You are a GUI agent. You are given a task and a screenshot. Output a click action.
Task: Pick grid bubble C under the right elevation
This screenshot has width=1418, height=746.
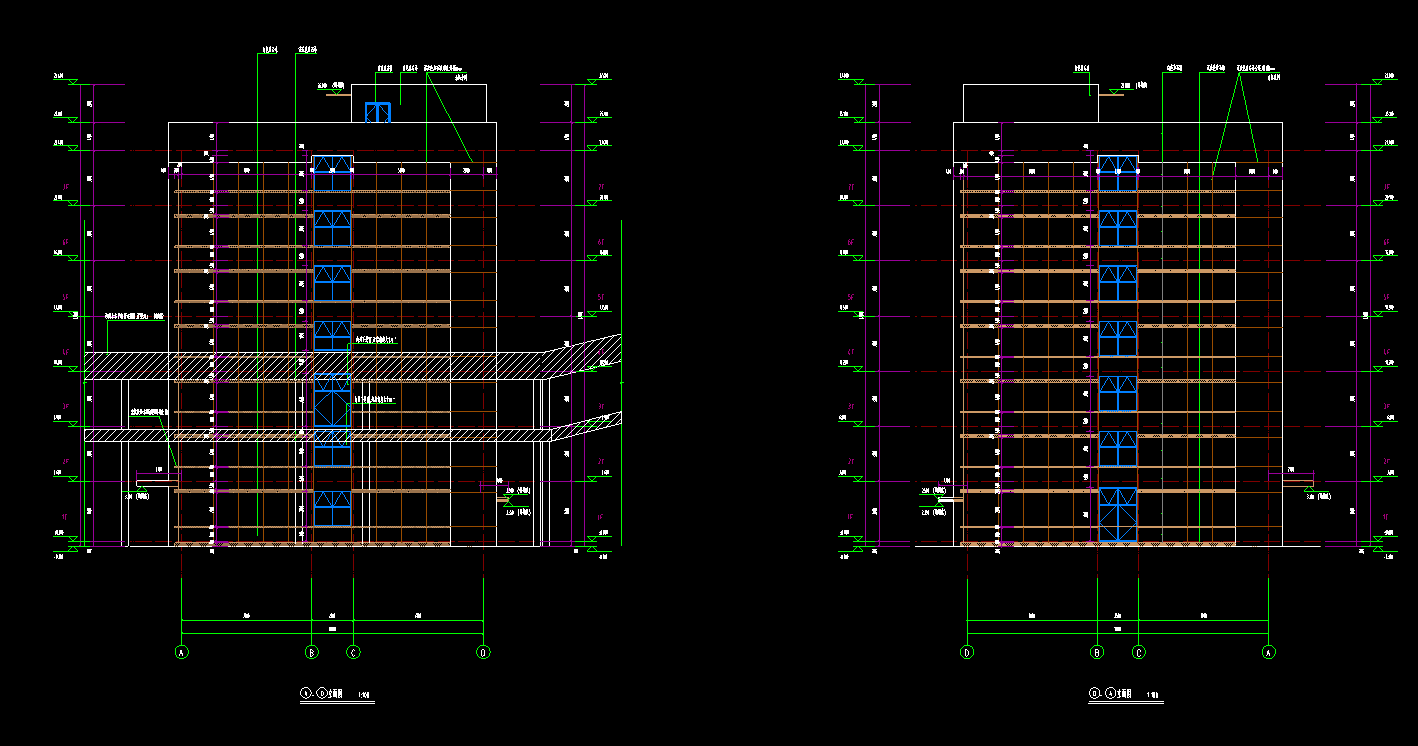[1138, 652]
